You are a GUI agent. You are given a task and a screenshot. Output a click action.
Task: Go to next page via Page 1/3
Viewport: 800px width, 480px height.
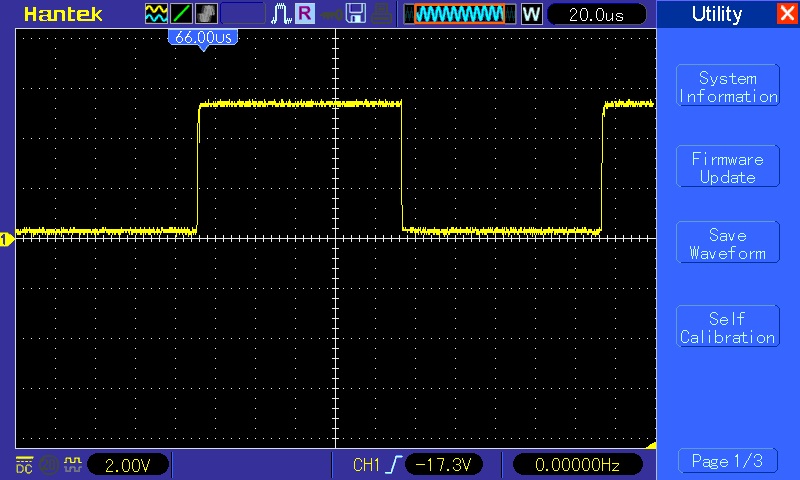tap(727, 461)
